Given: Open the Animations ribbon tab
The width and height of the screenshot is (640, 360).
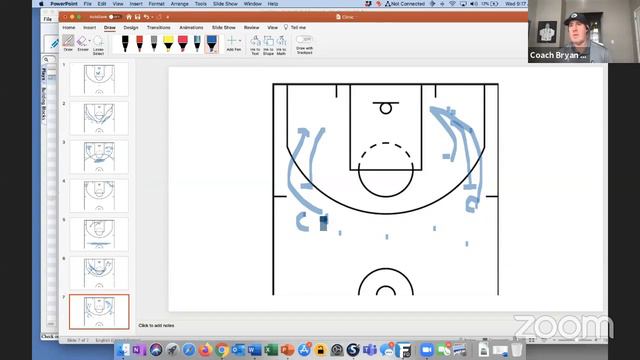Looking at the screenshot, I should [x=191, y=27].
